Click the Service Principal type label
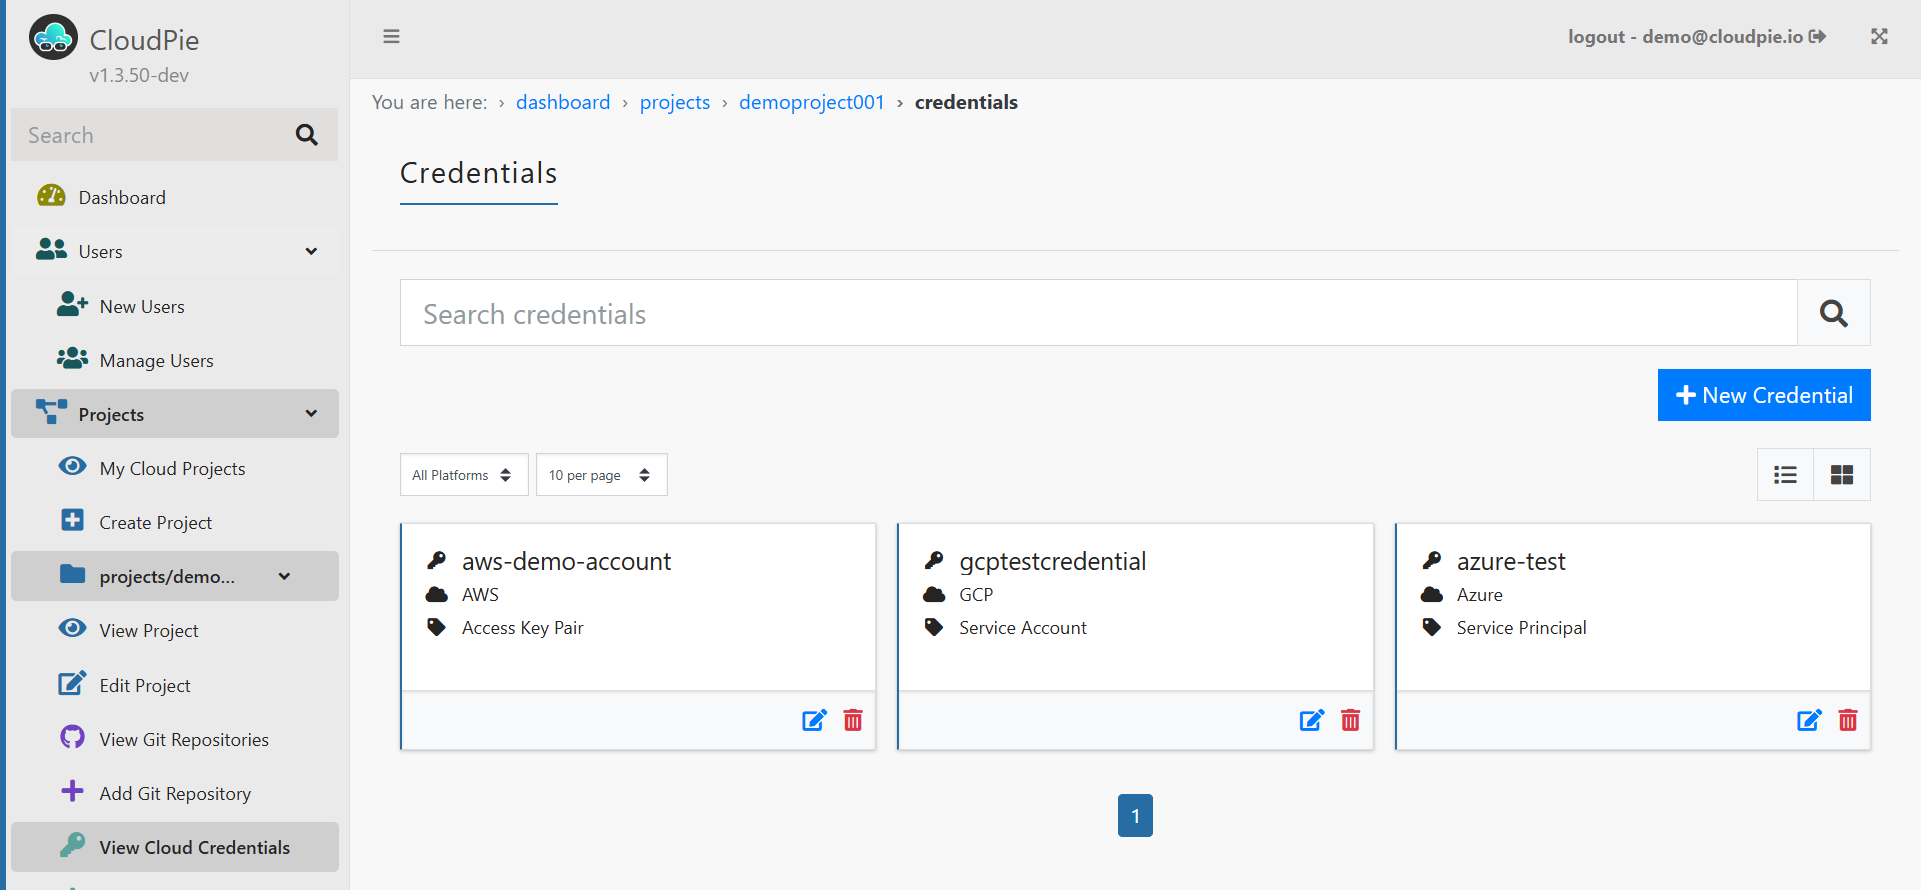This screenshot has width=1921, height=890. (1522, 627)
